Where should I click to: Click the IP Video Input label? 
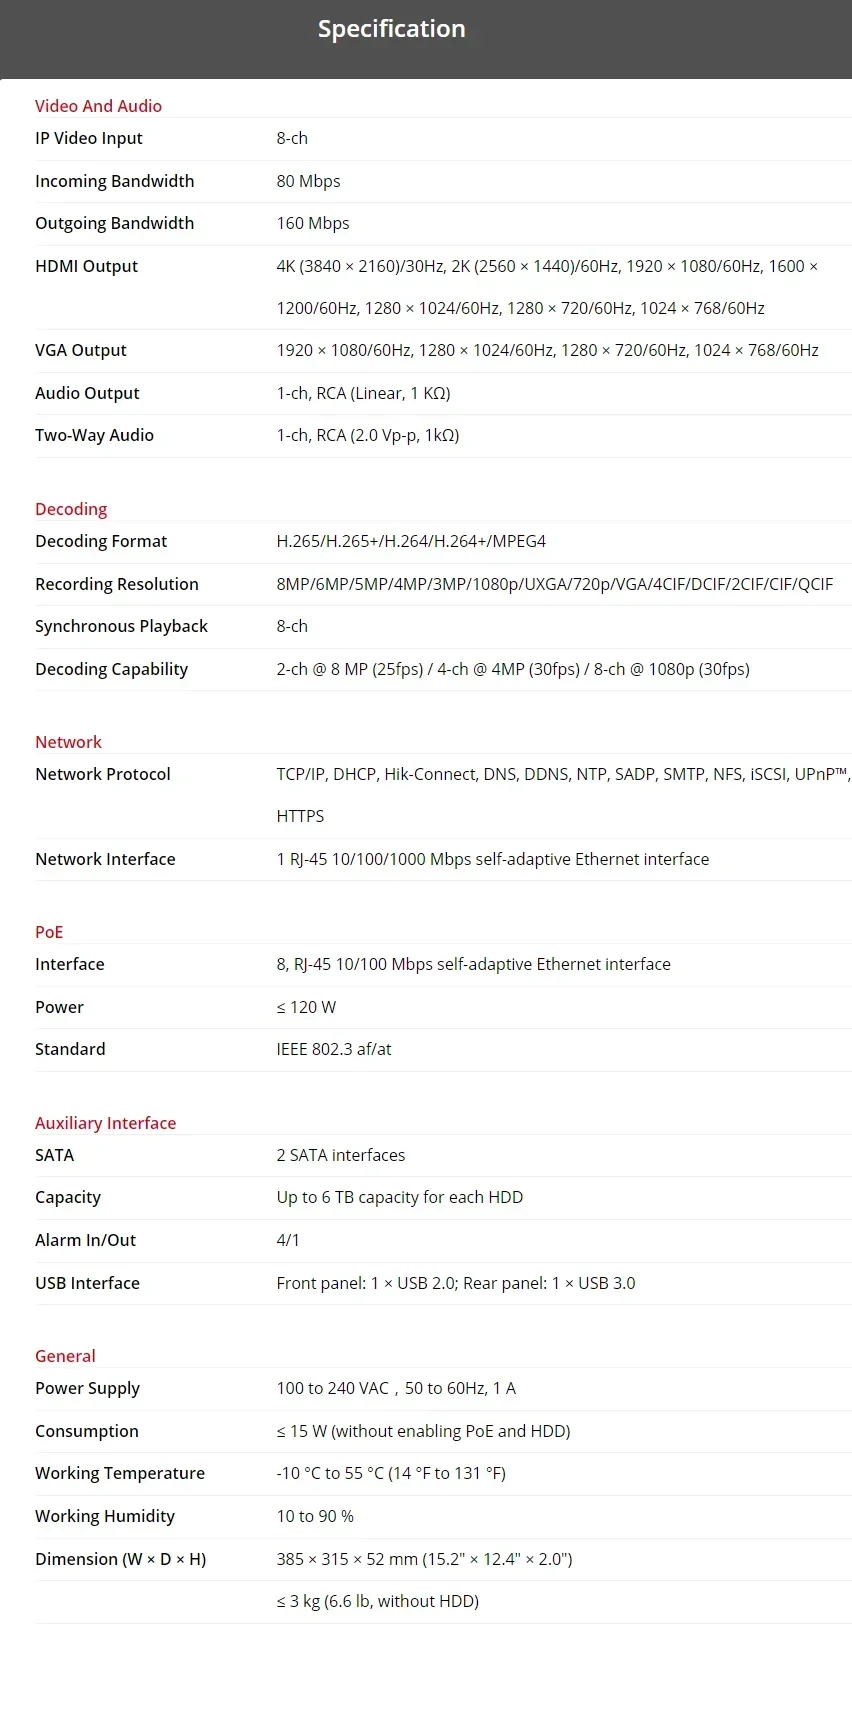pos(89,138)
